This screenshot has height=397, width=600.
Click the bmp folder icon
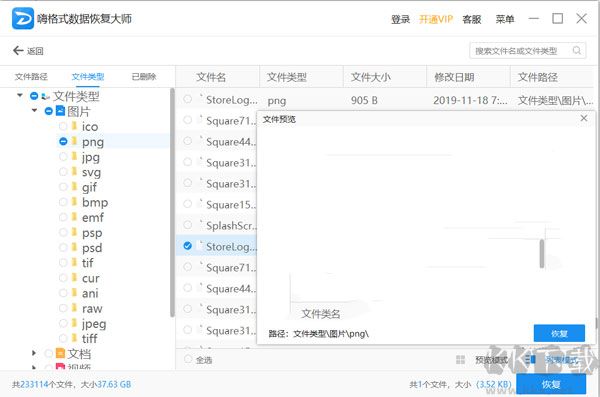[x=75, y=202]
